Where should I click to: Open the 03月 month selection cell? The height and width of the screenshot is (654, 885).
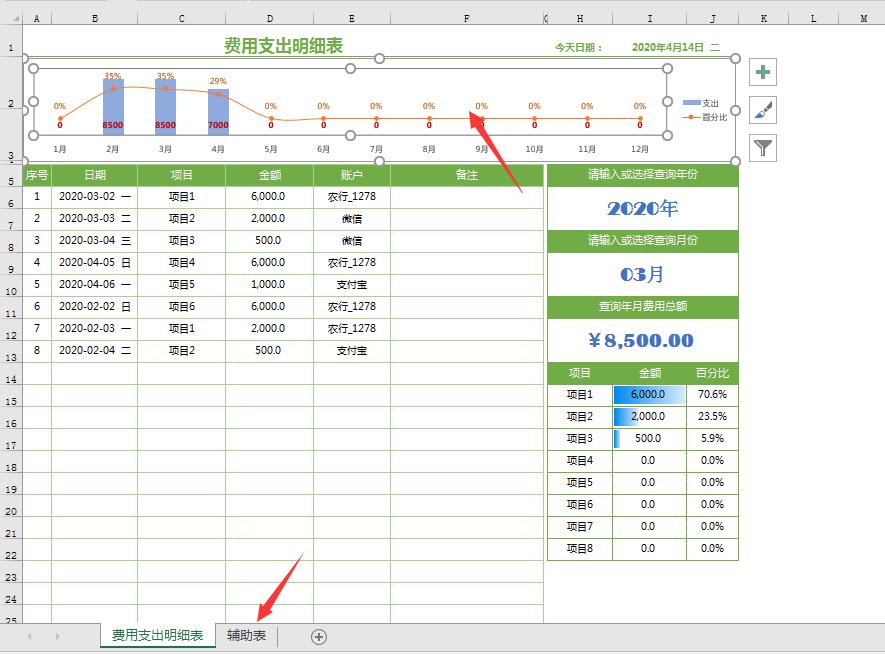[x=641, y=273]
